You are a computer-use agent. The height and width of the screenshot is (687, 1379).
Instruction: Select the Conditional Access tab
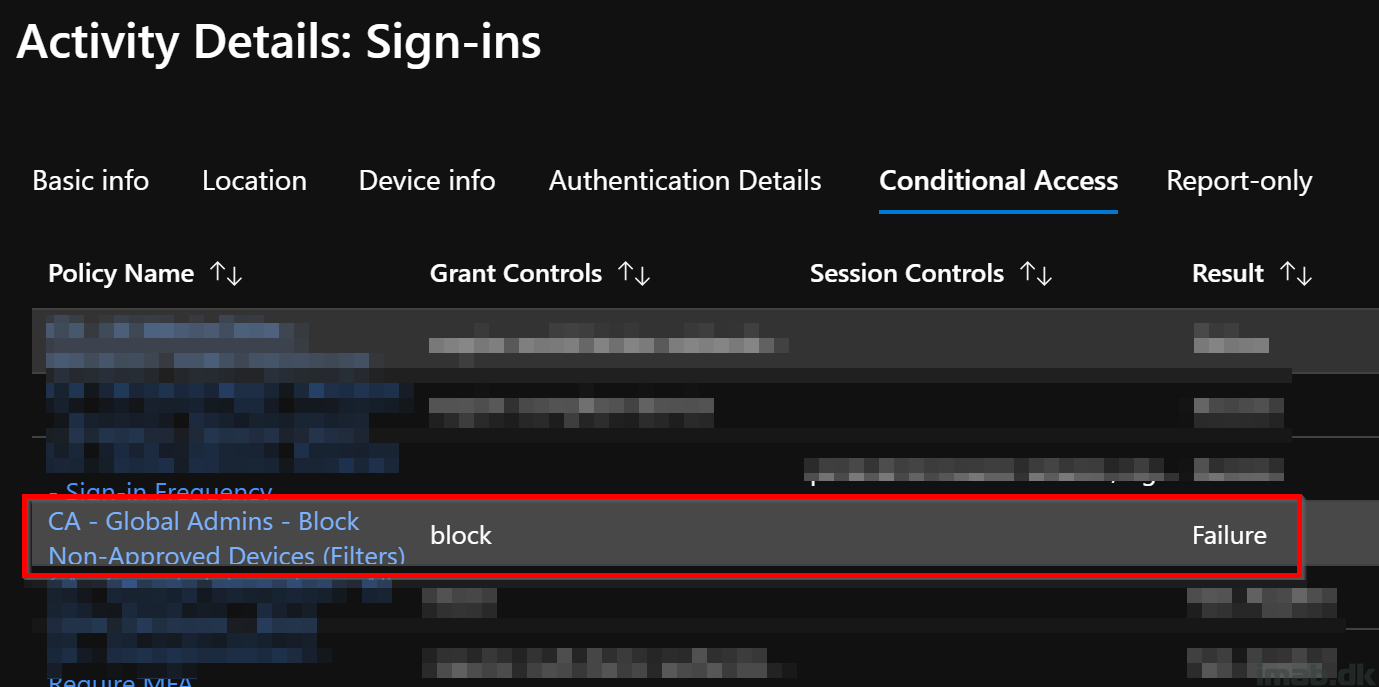(998, 181)
